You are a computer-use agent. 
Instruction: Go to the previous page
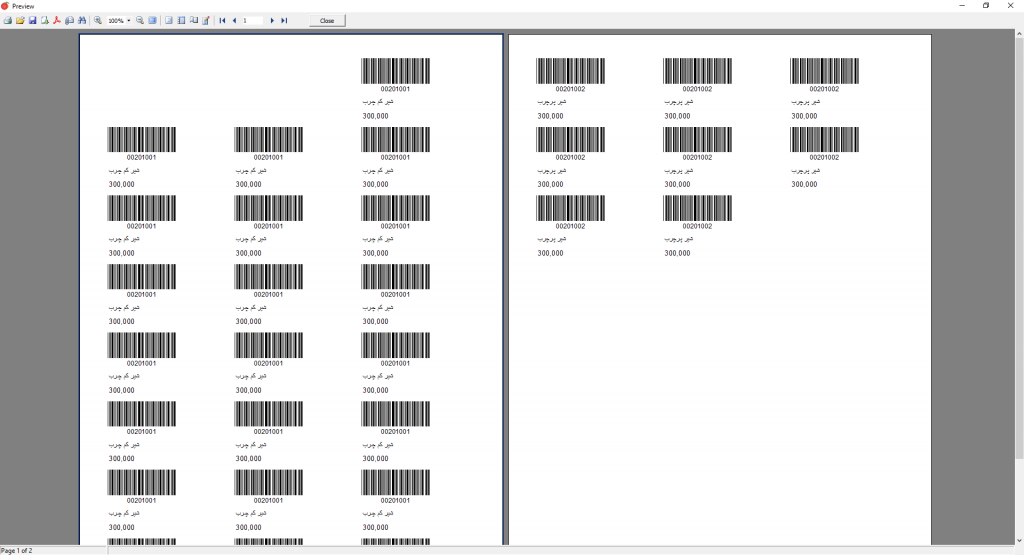(234, 20)
